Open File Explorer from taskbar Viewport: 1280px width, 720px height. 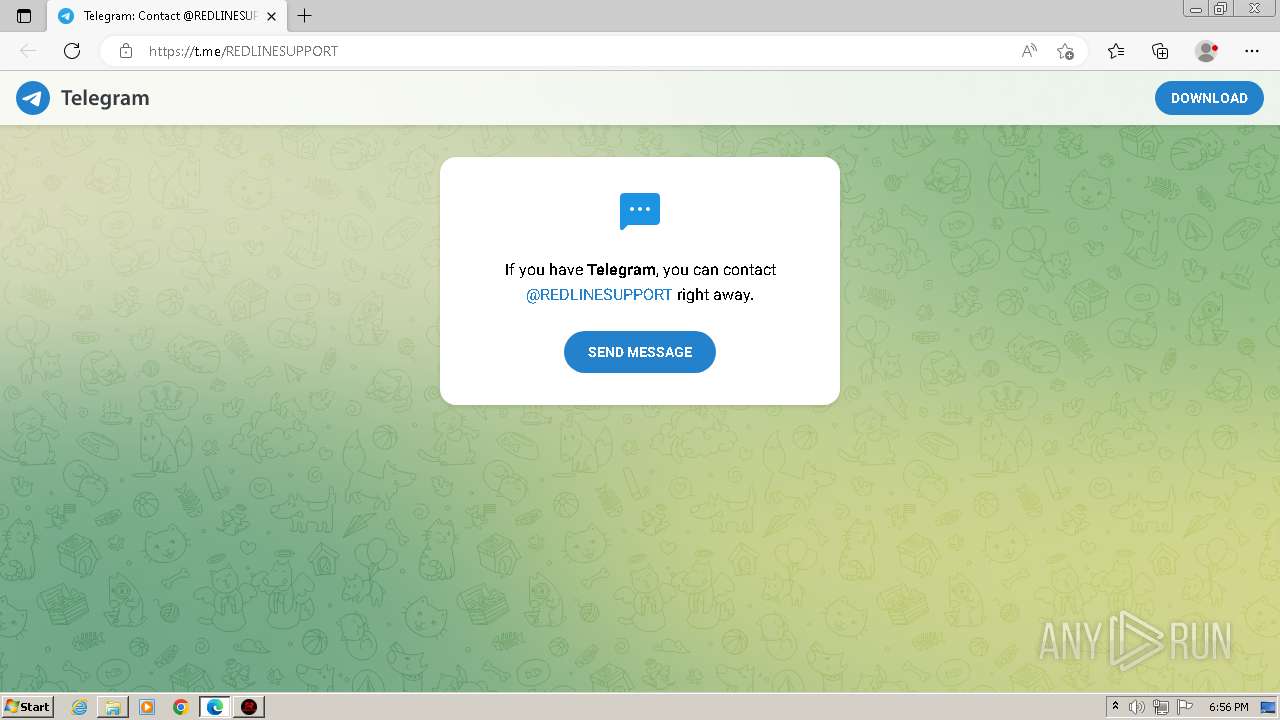click(113, 707)
